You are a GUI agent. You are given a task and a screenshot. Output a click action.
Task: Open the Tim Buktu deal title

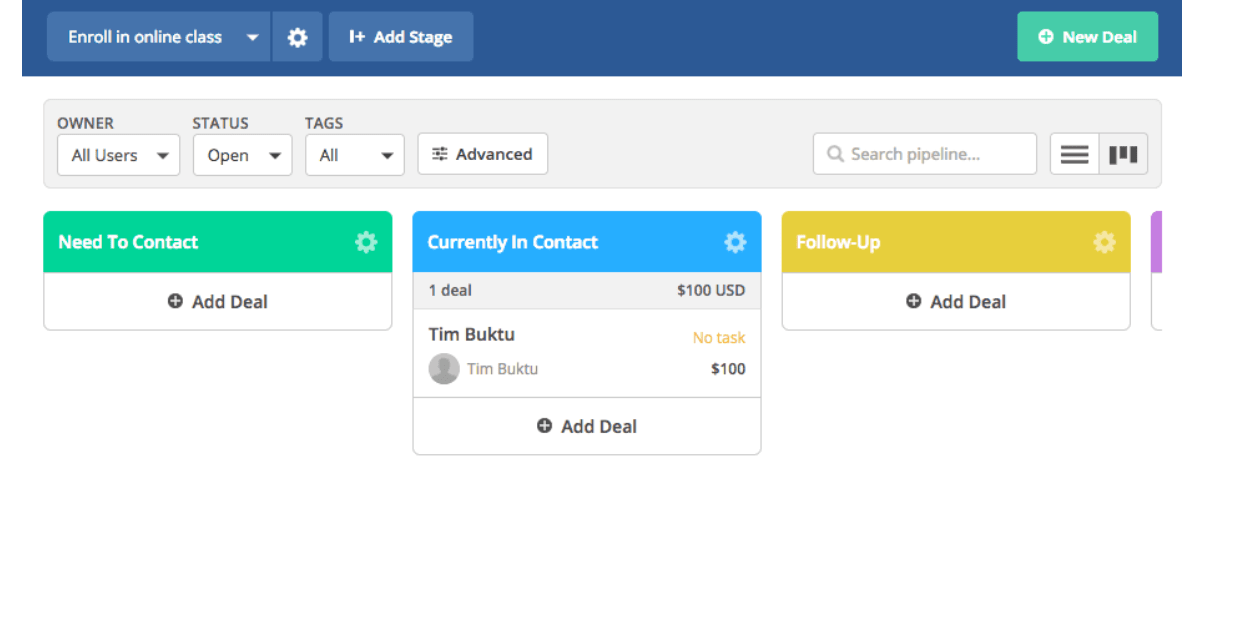pos(472,334)
